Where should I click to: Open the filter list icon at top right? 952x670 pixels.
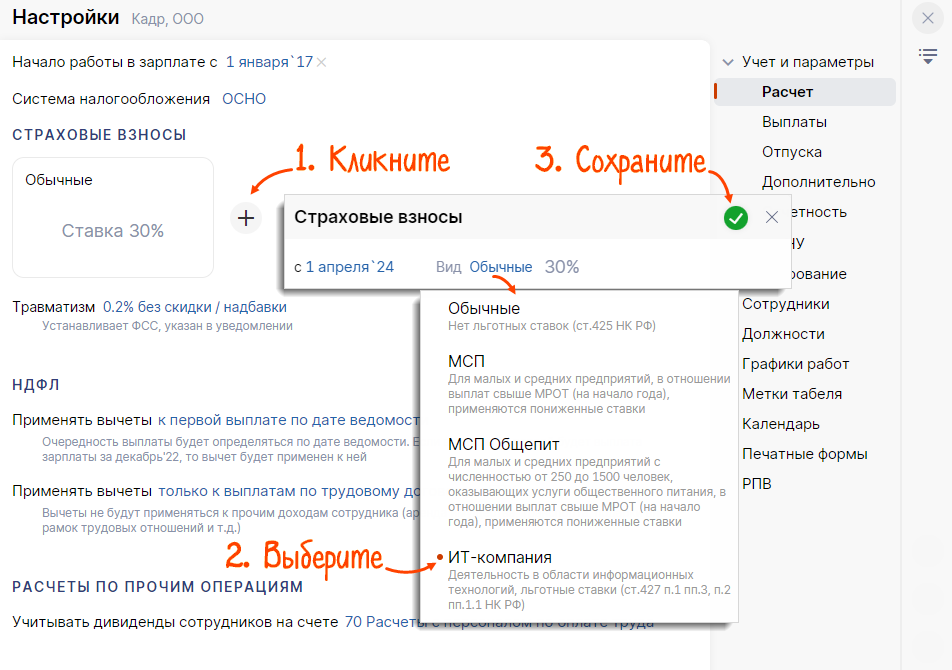(x=927, y=55)
